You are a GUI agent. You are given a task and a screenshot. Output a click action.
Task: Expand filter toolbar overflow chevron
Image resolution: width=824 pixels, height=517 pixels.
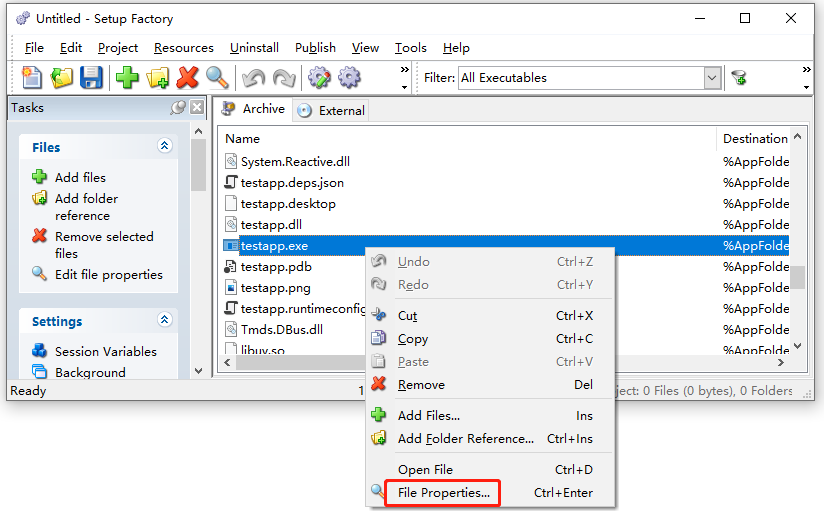tap(806, 77)
